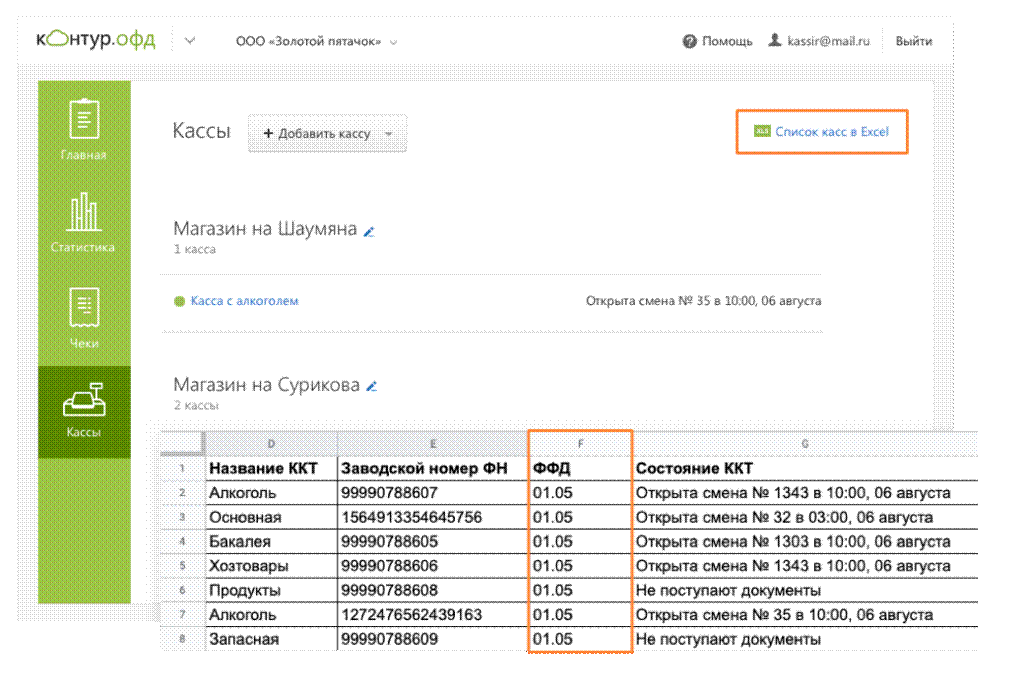Screen dimensions: 1024x689
Task: Open the Добавить кассу dropdown arrow
Action: 389,134
